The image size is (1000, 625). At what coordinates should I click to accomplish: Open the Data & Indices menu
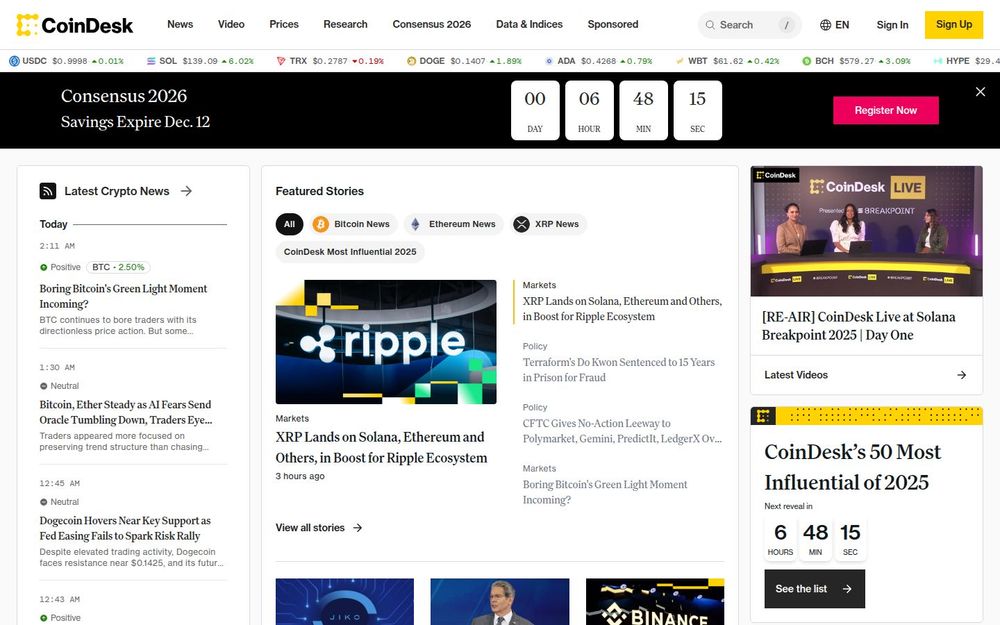point(529,24)
